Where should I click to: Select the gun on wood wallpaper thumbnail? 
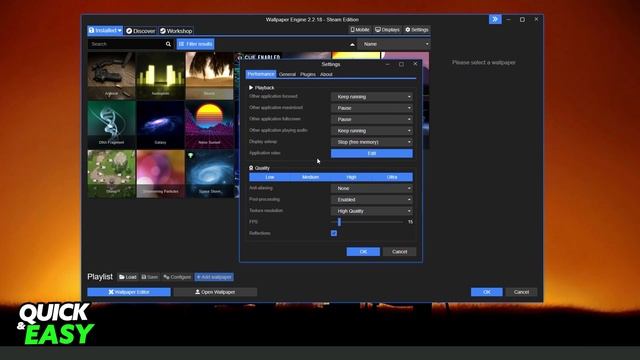111,76
